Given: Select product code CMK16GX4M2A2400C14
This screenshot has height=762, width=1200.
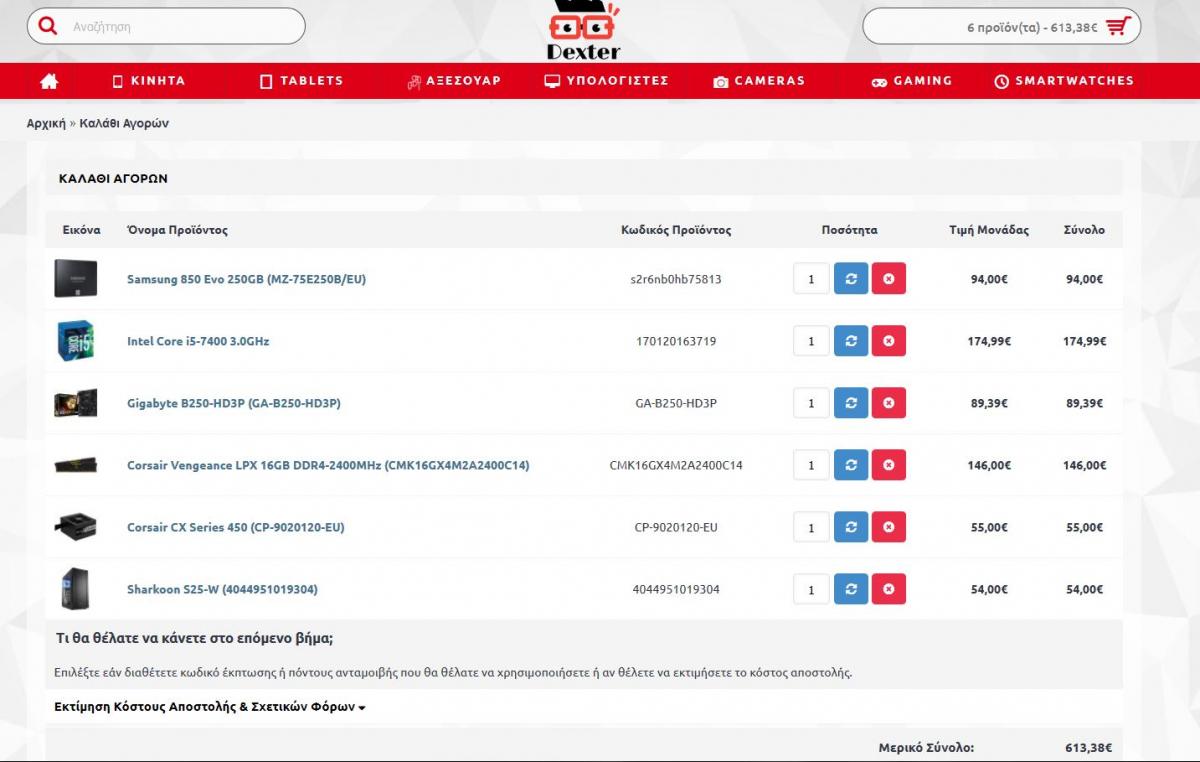Looking at the screenshot, I should pyautogui.click(x=676, y=465).
